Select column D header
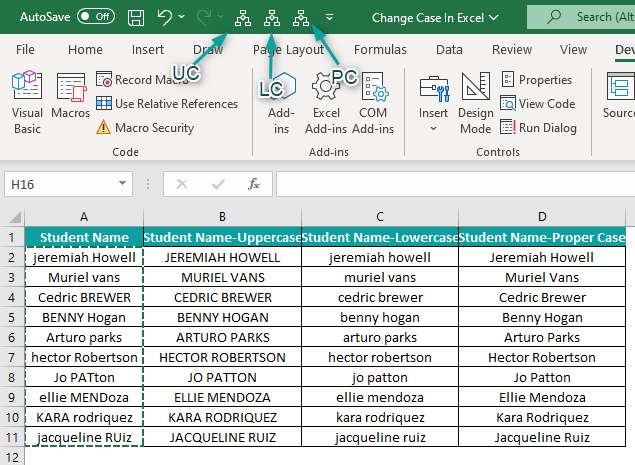635x465 pixels. tap(542, 217)
